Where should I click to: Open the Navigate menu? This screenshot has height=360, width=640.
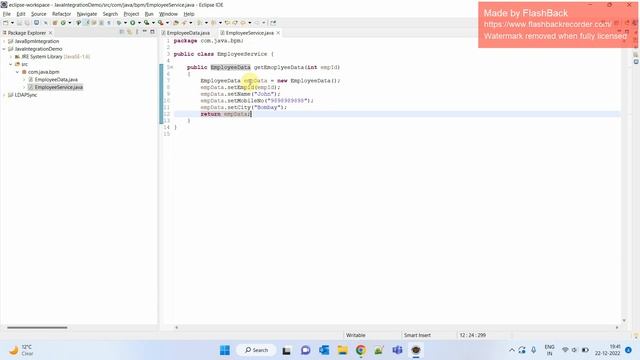87,14
